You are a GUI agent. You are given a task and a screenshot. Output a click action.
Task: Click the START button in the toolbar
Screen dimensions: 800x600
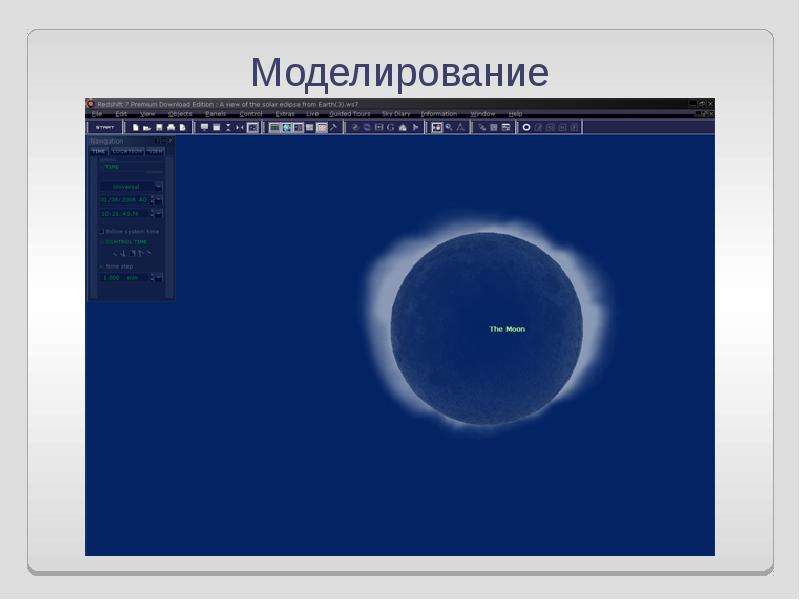tap(105, 128)
